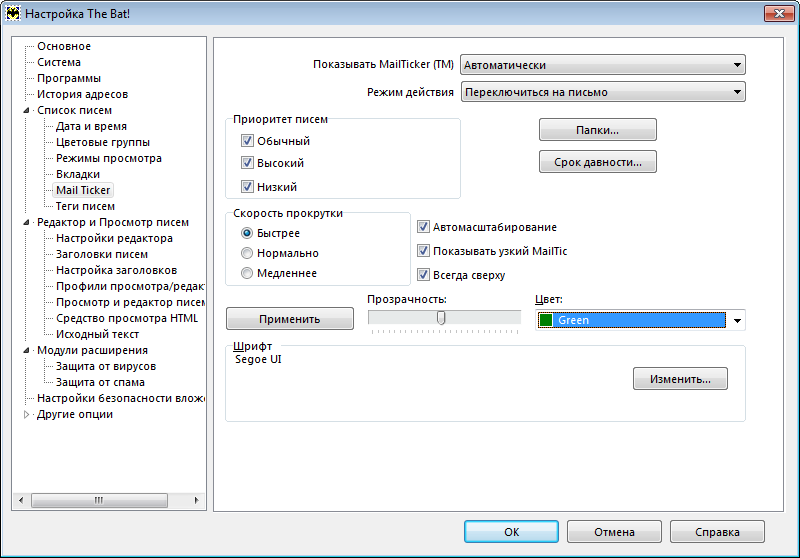Select Вкладки tree item
Screen dimensions: 800x558
[78, 174]
